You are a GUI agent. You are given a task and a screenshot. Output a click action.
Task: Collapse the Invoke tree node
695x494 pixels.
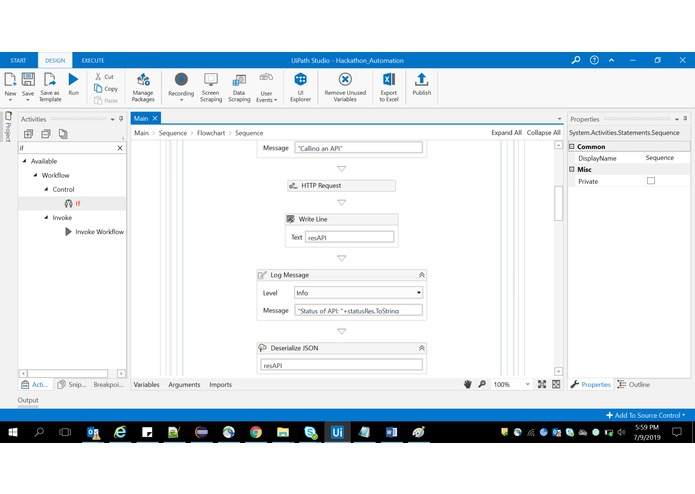click(46, 218)
